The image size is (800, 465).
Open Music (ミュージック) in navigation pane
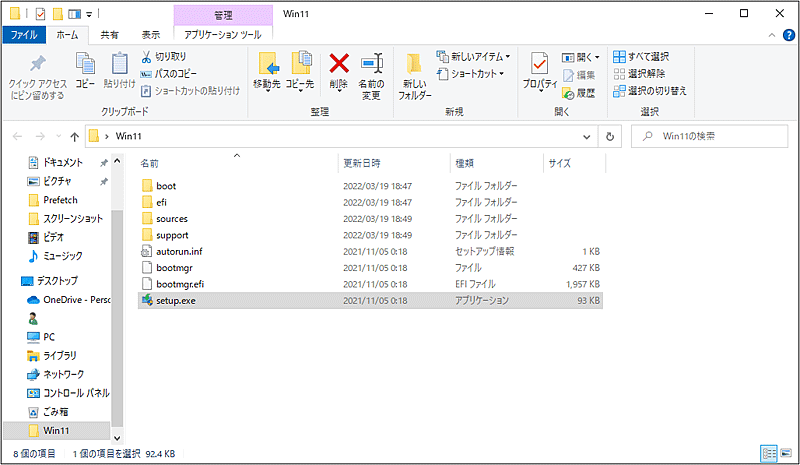(x=55, y=256)
